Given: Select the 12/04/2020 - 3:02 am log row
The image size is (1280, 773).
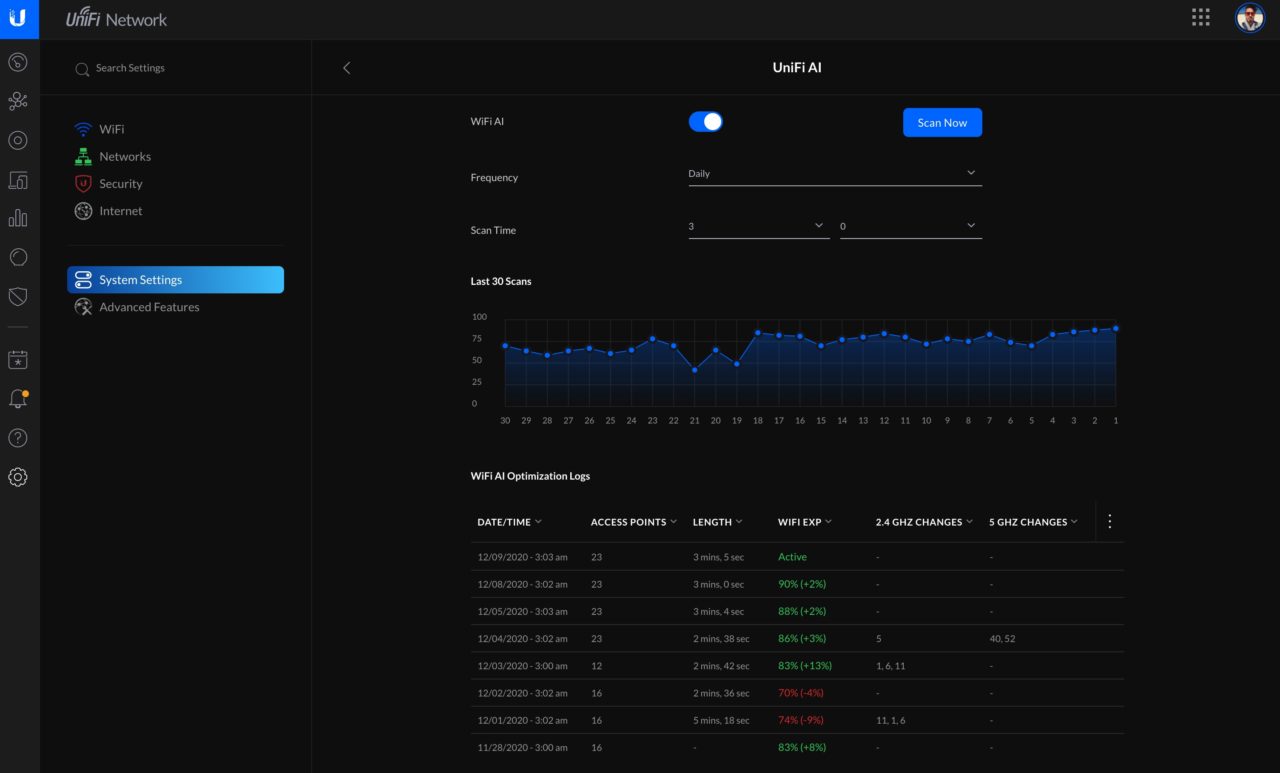Looking at the screenshot, I should click(797, 638).
